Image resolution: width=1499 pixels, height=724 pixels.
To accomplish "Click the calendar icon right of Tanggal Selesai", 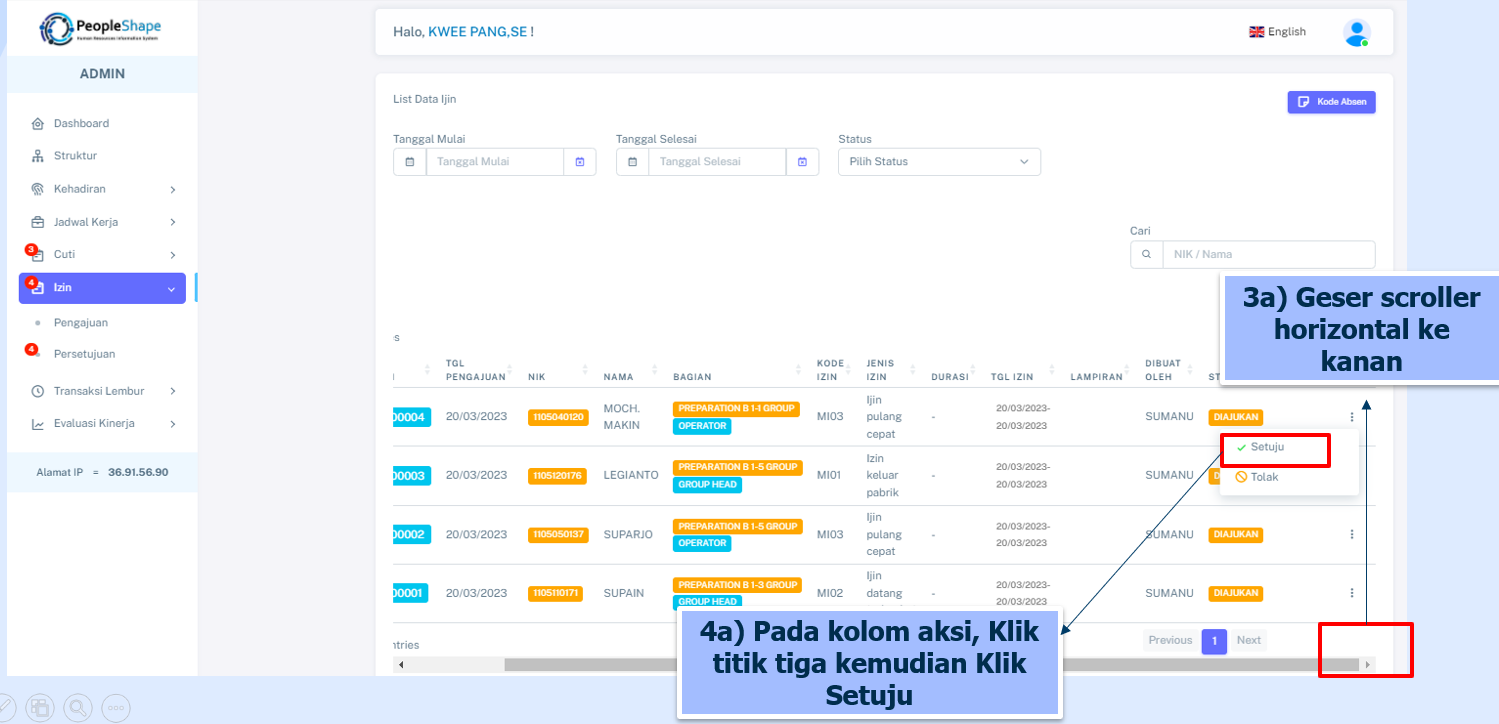I will pyautogui.click(x=802, y=162).
